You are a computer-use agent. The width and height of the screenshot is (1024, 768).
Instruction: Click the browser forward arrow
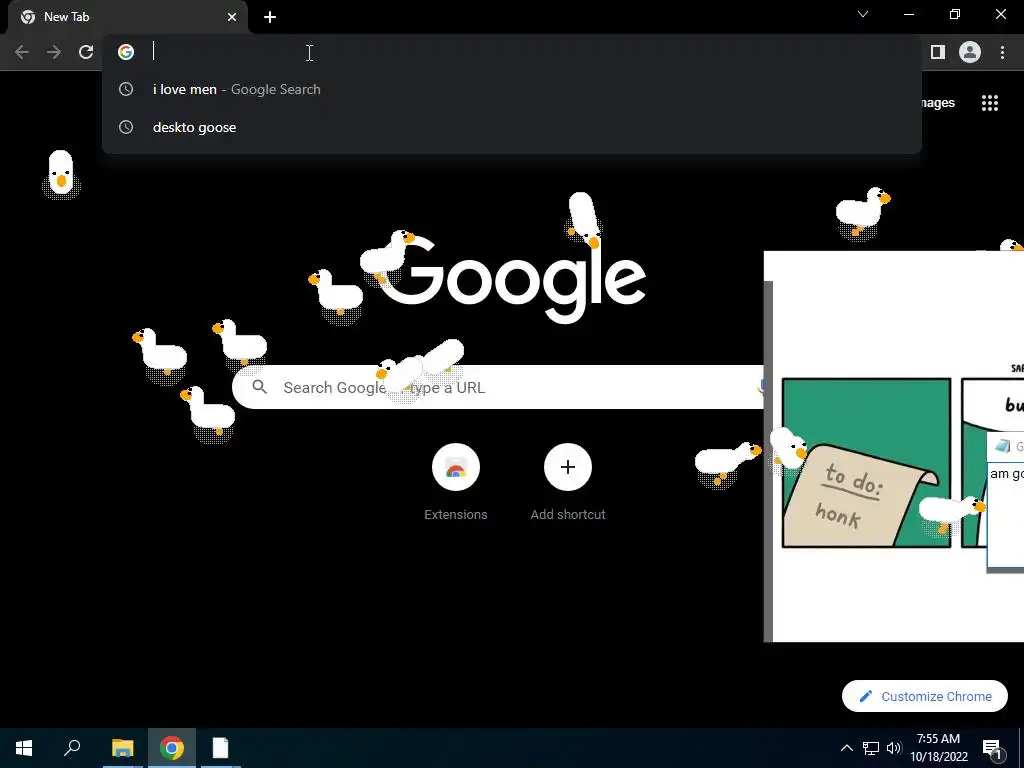[54, 52]
